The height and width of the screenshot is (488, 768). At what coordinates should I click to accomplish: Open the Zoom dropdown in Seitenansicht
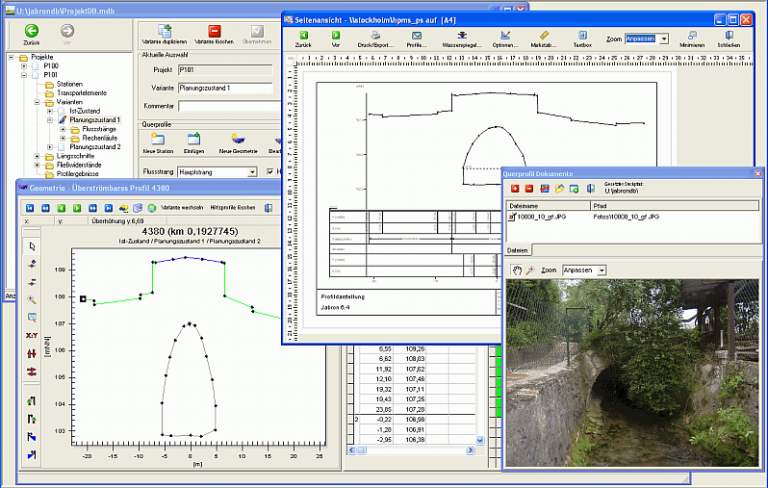[x=663, y=38]
